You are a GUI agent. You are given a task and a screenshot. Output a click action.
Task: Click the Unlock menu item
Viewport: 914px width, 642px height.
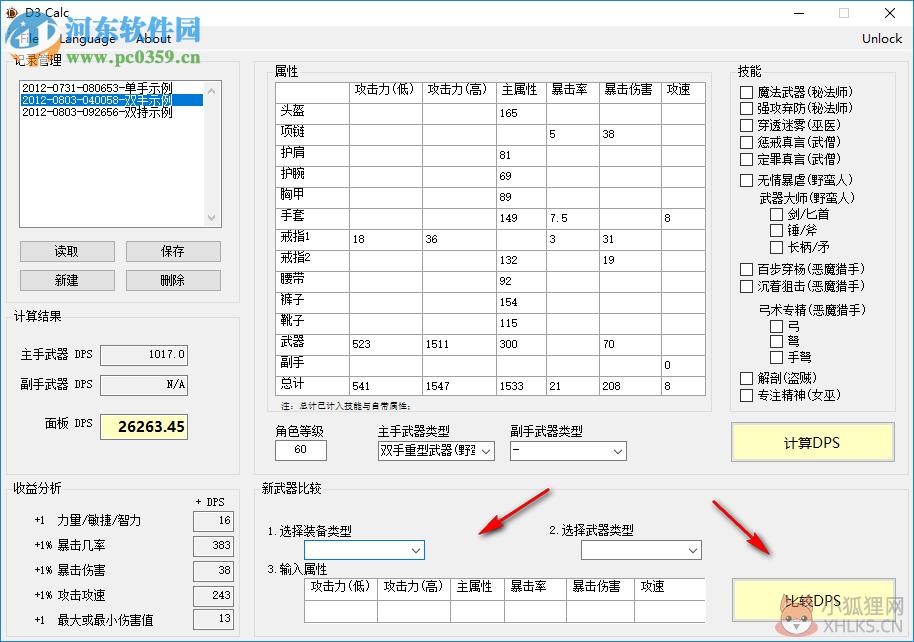(x=881, y=38)
